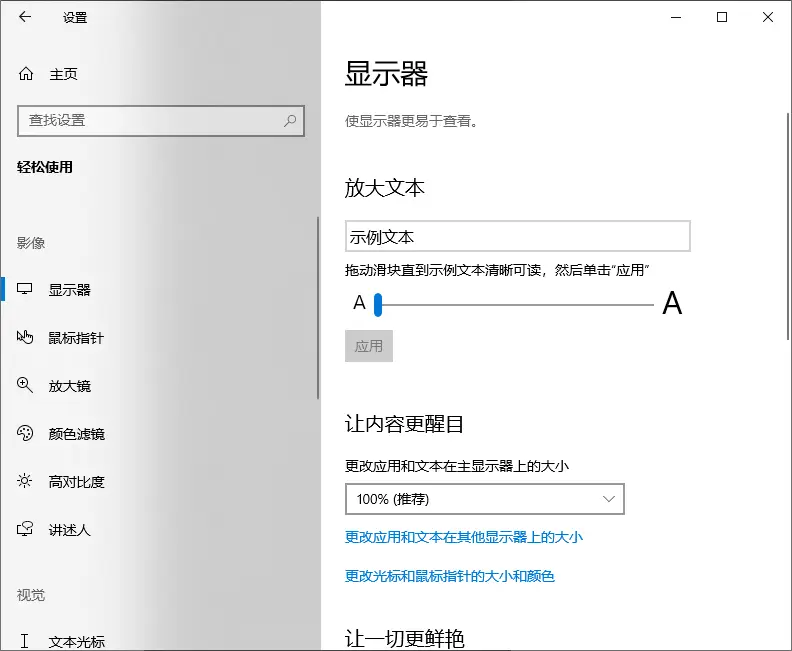Close the 设置 window
The image size is (792, 651).
pos(767,17)
